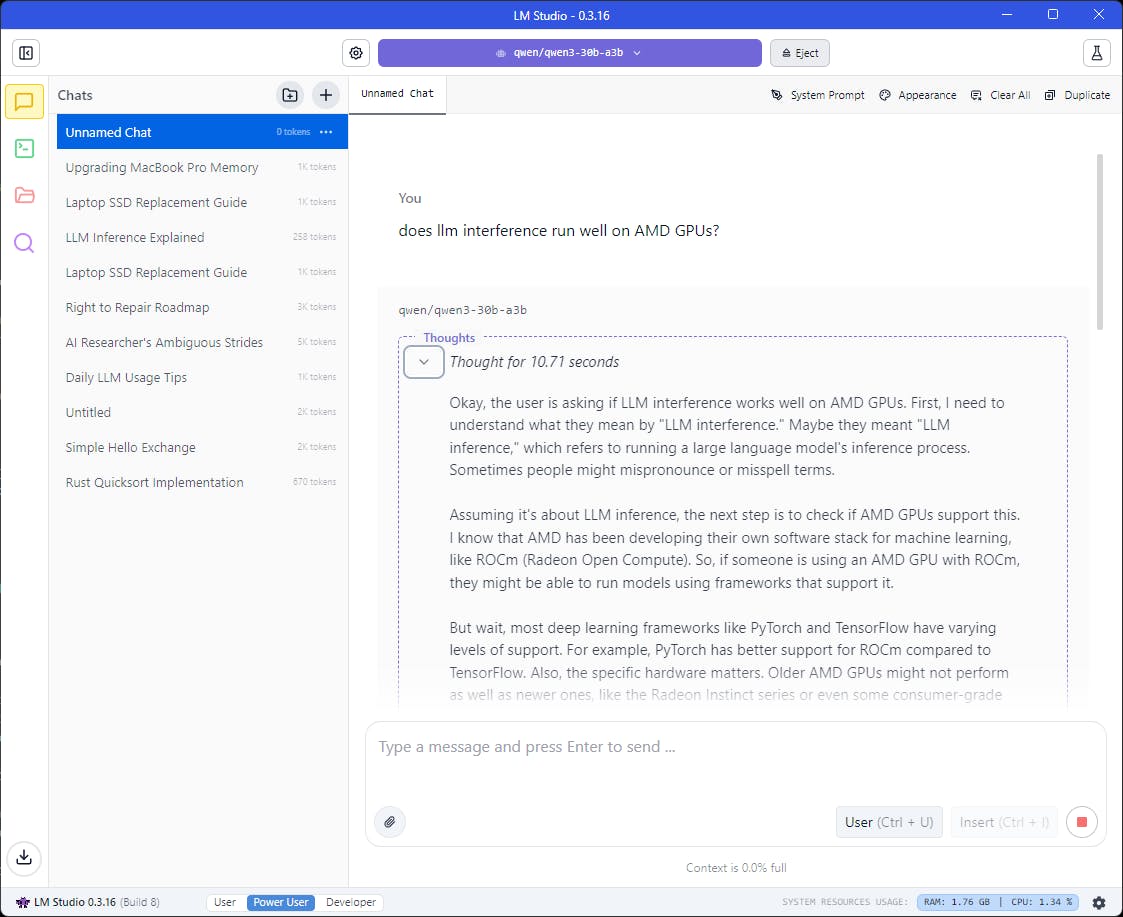This screenshot has height=917, width=1123.
Task: Select the Unnamed Chat tab
Action: (x=397, y=94)
